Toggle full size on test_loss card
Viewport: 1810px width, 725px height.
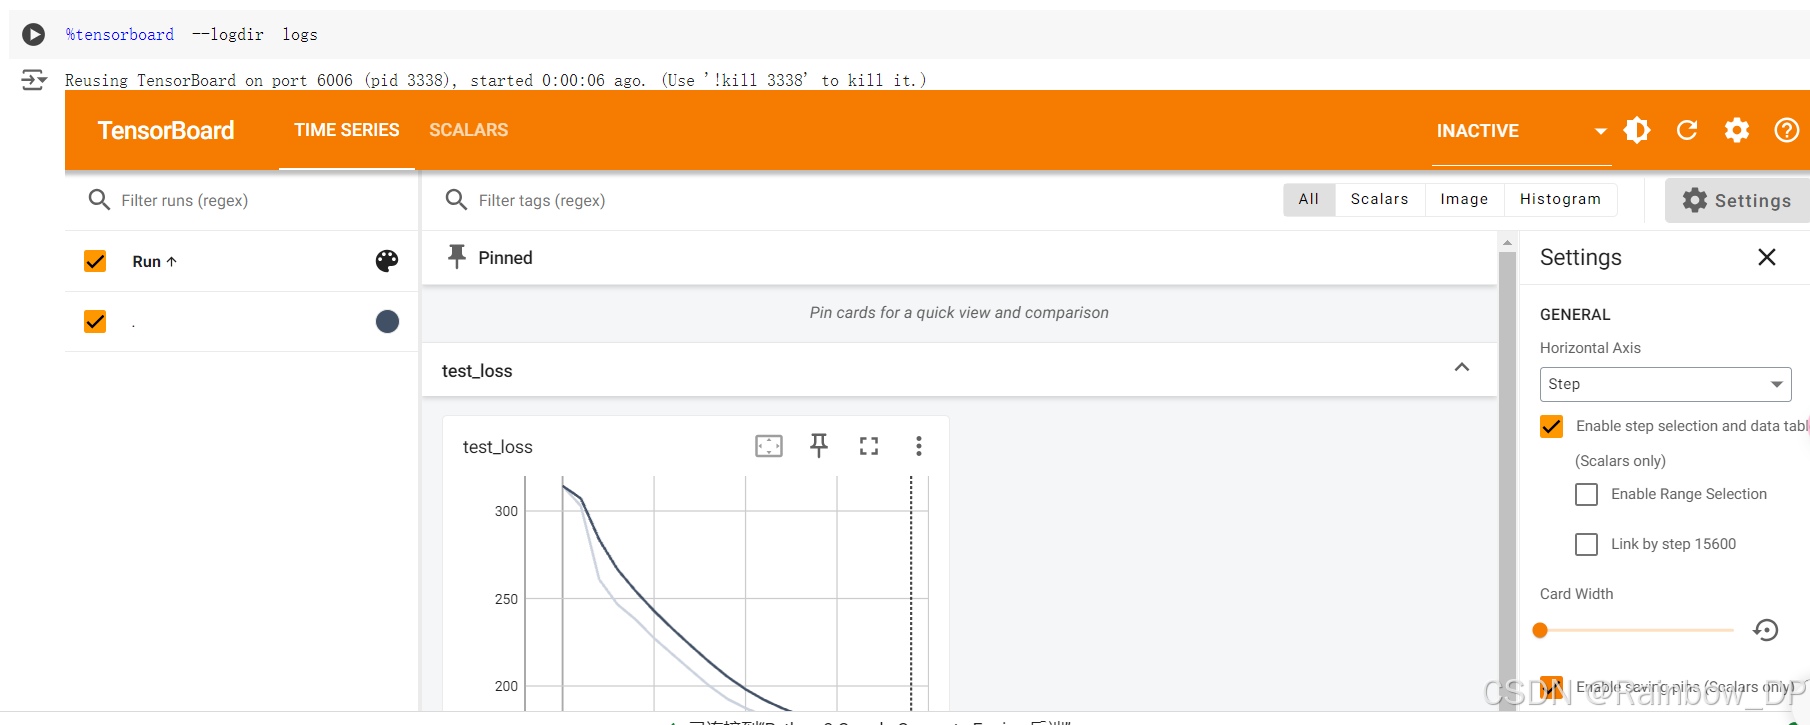point(869,446)
